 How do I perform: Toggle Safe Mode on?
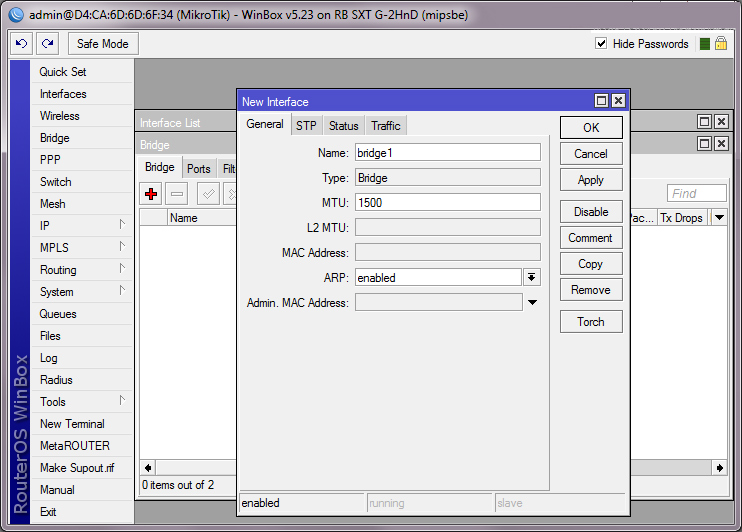(103, 44)
